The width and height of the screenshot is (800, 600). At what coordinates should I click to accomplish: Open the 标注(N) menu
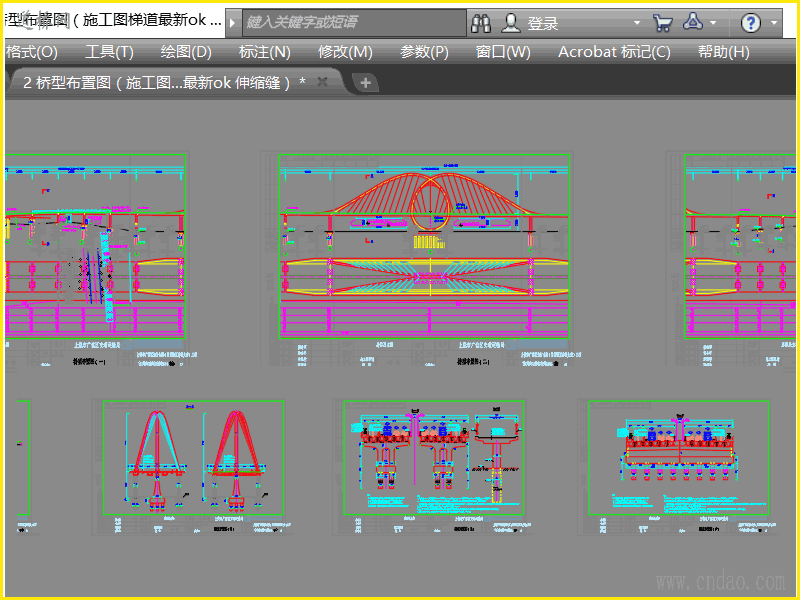265,52
